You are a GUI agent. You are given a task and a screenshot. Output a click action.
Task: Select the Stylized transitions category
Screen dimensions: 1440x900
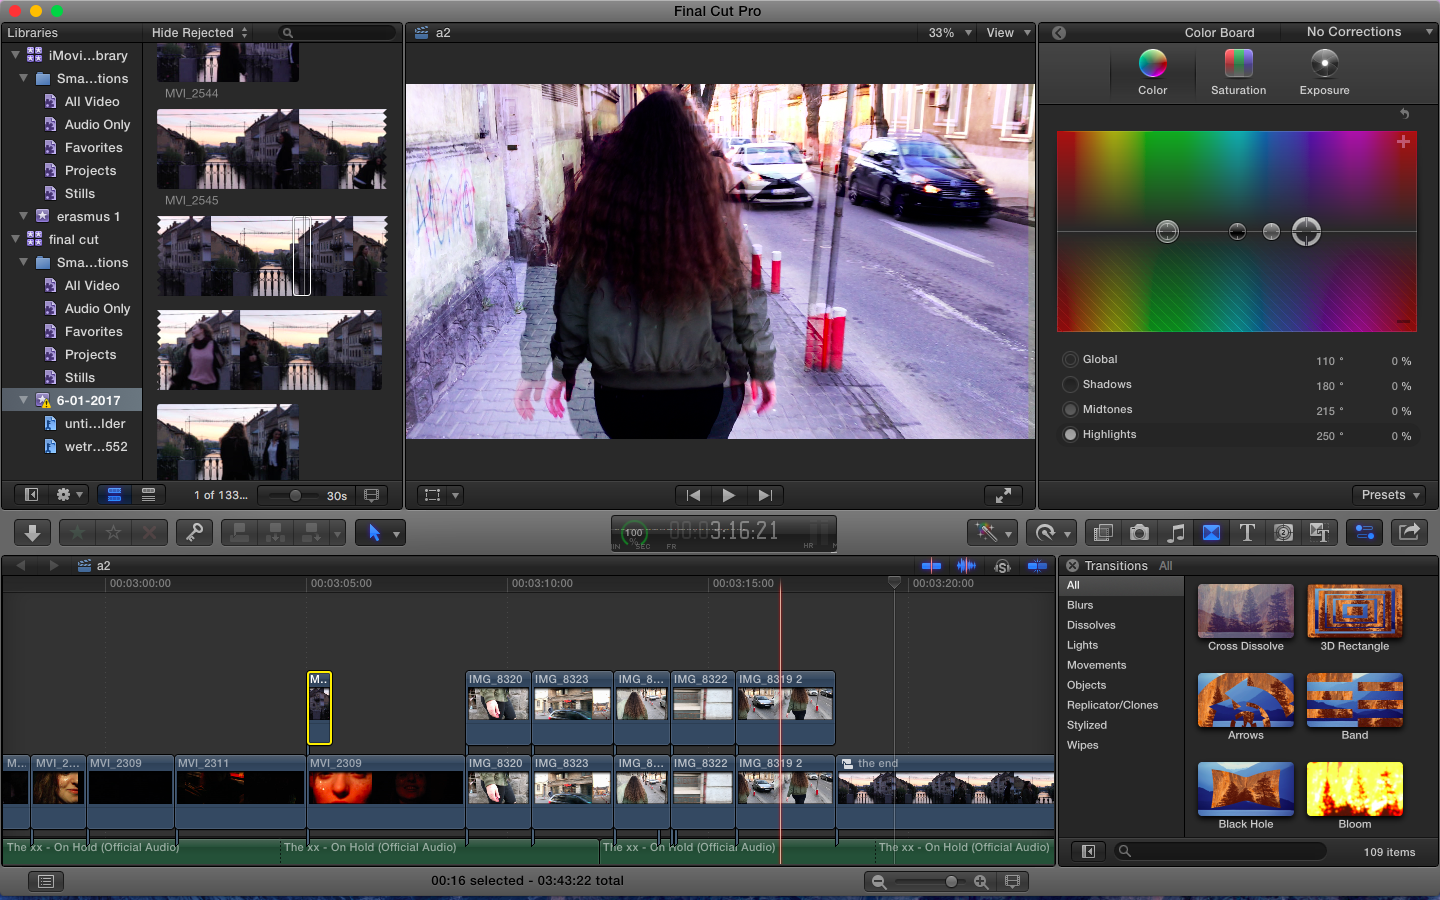[1087, 725]
